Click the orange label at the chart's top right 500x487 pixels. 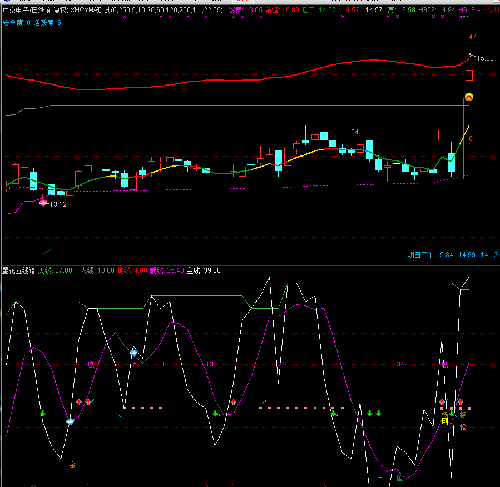pos(472,36)
